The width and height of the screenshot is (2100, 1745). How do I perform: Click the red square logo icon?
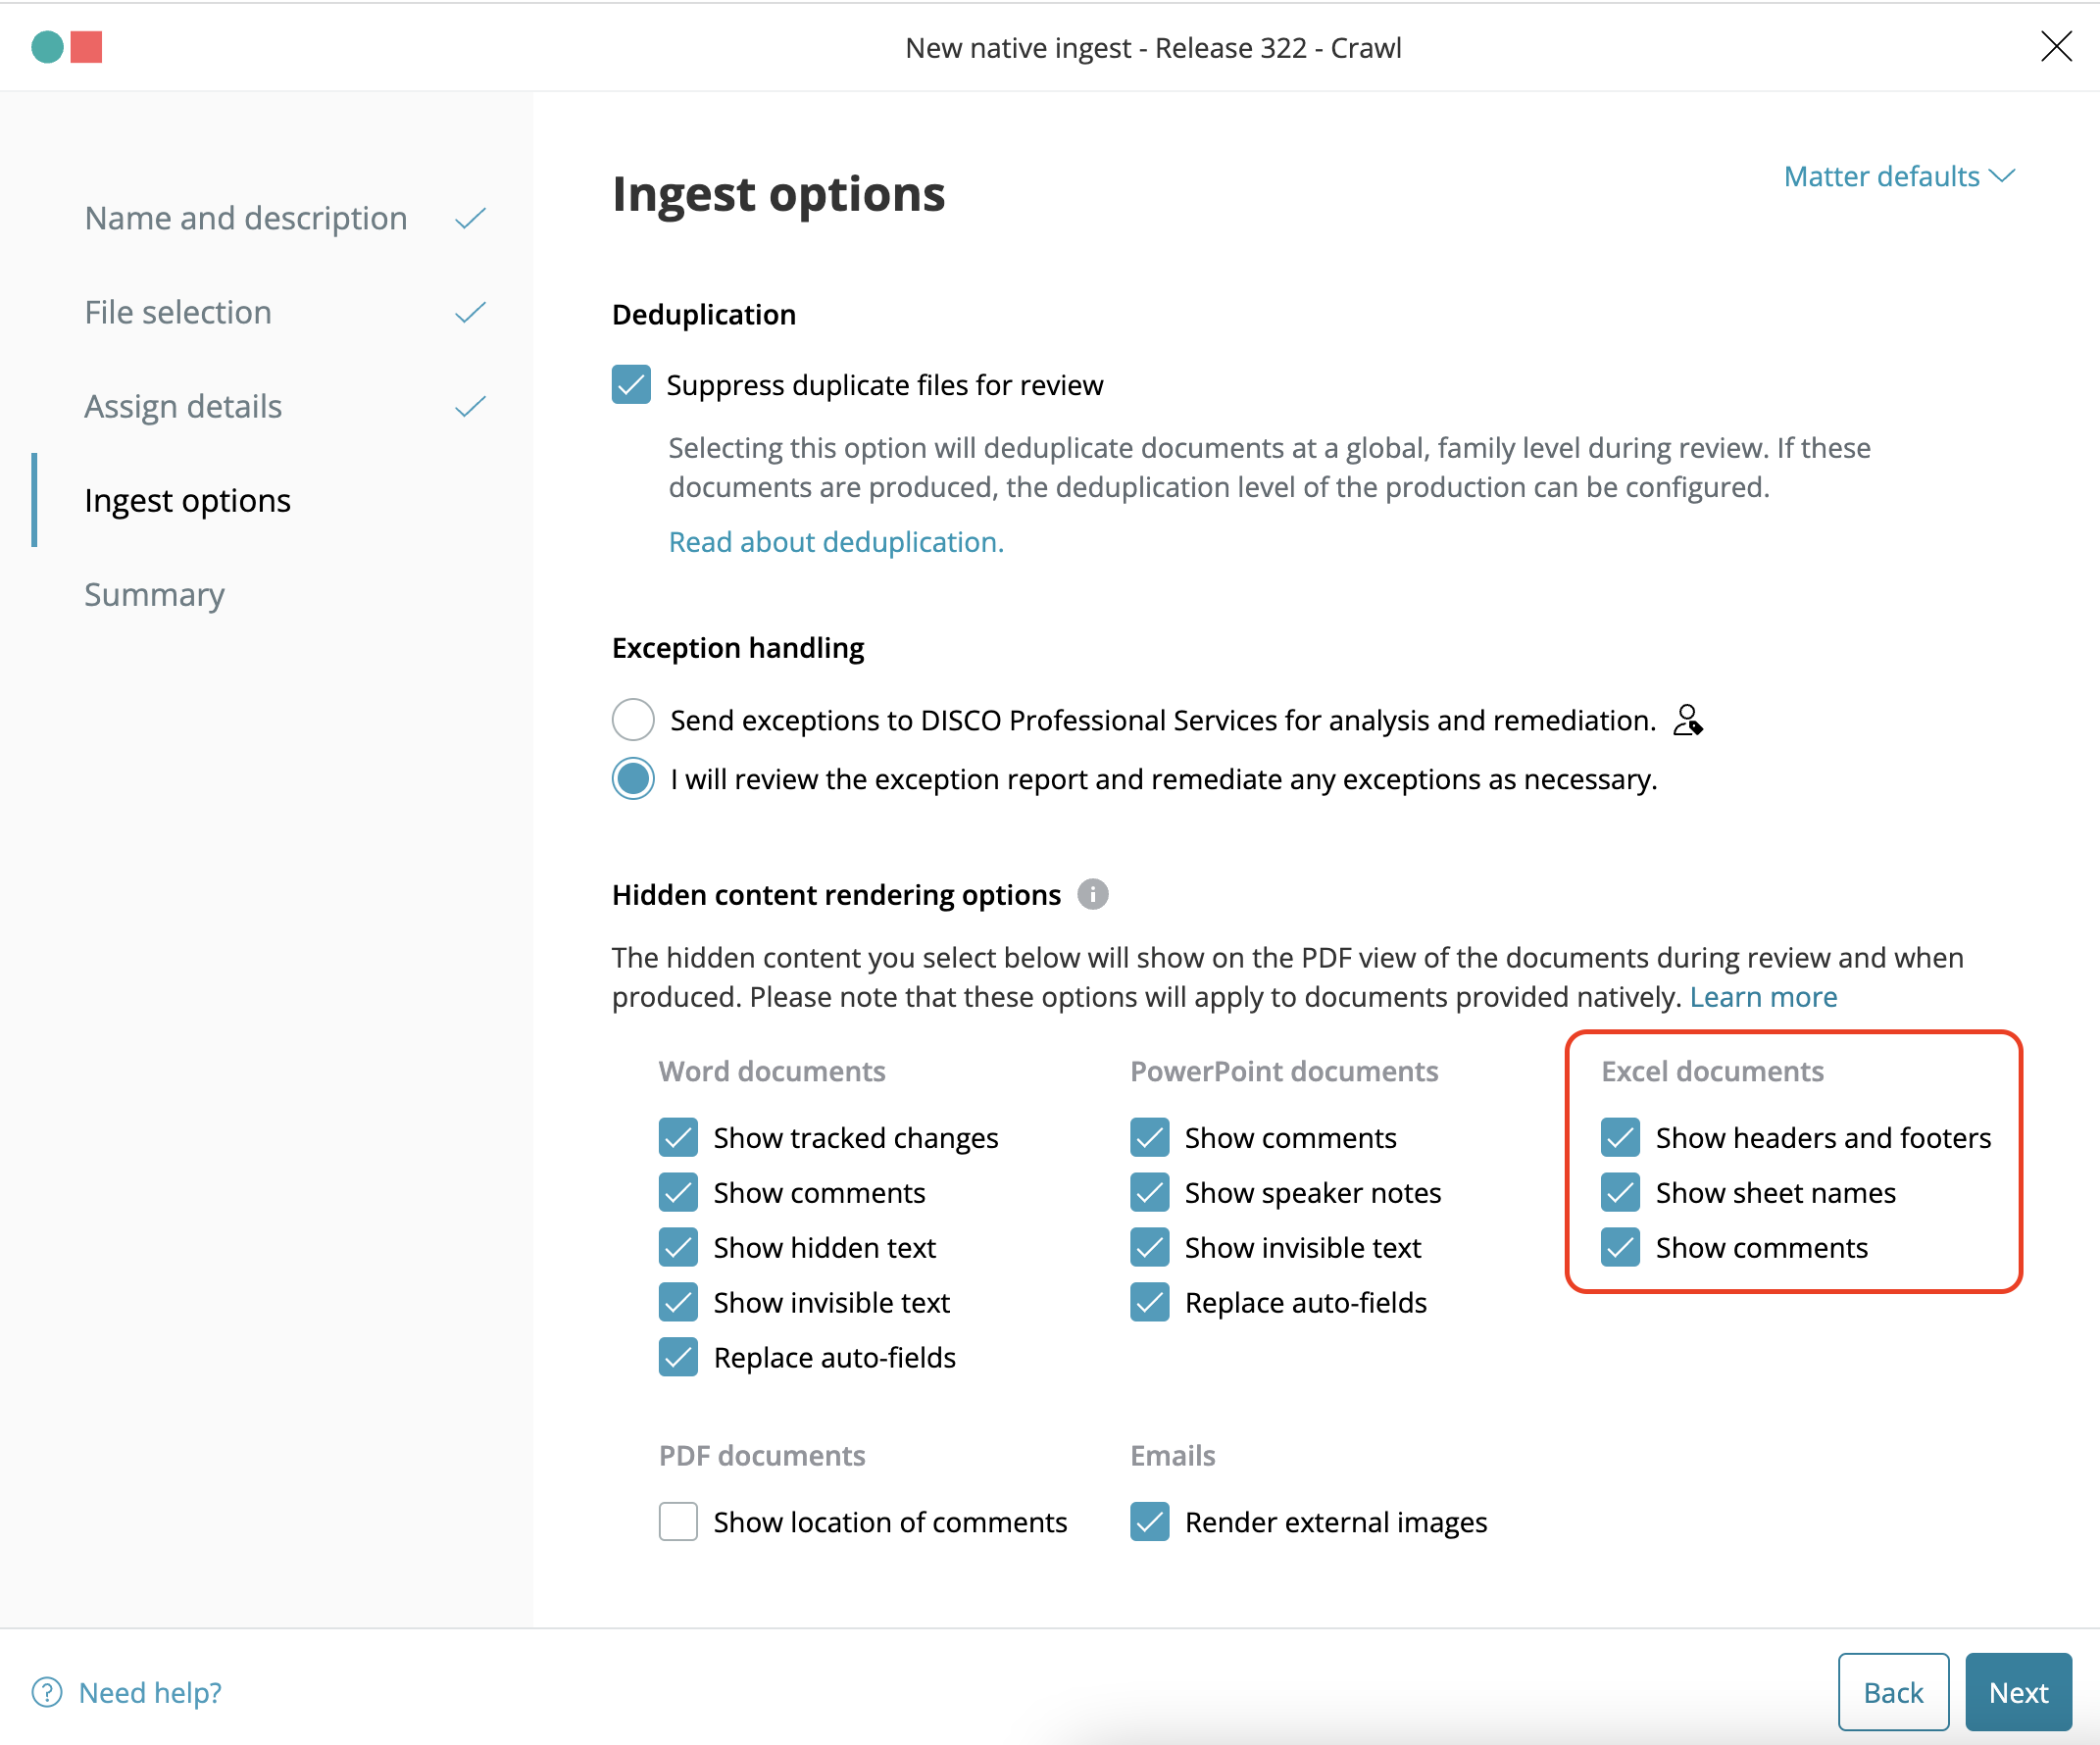pyautogui.click(x=87, y=47)
